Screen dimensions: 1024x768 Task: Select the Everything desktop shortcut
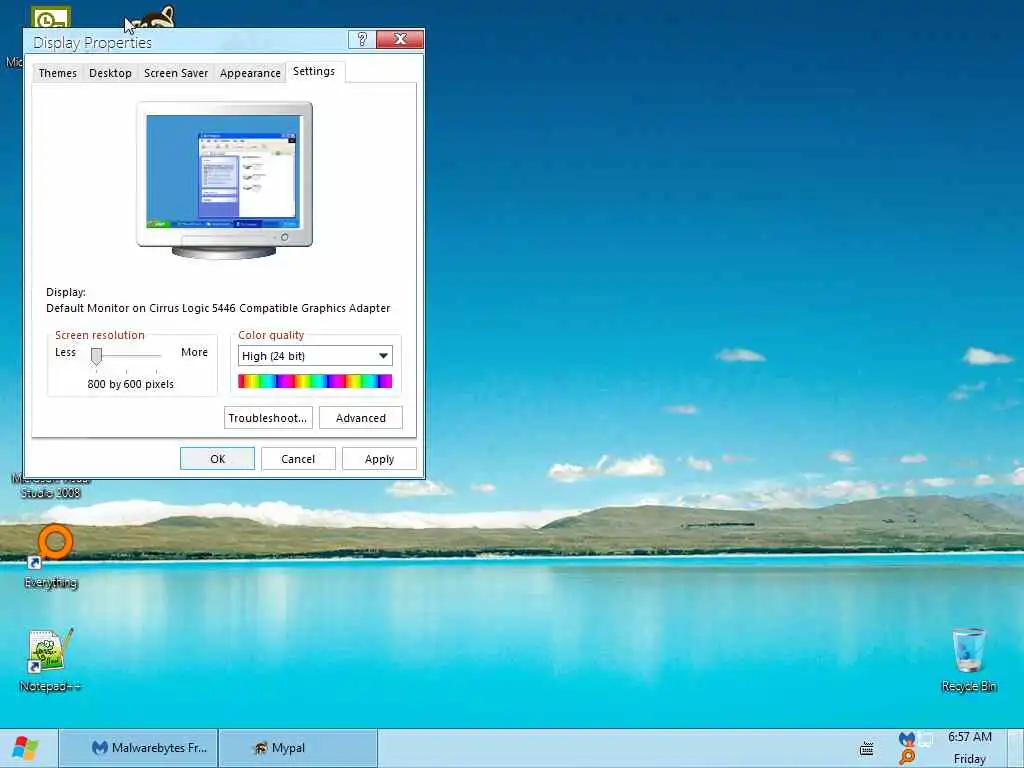[x=51, y=556]
